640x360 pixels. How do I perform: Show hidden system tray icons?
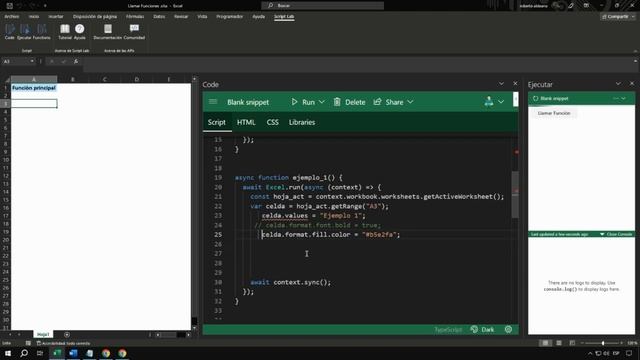coord(589,353)
